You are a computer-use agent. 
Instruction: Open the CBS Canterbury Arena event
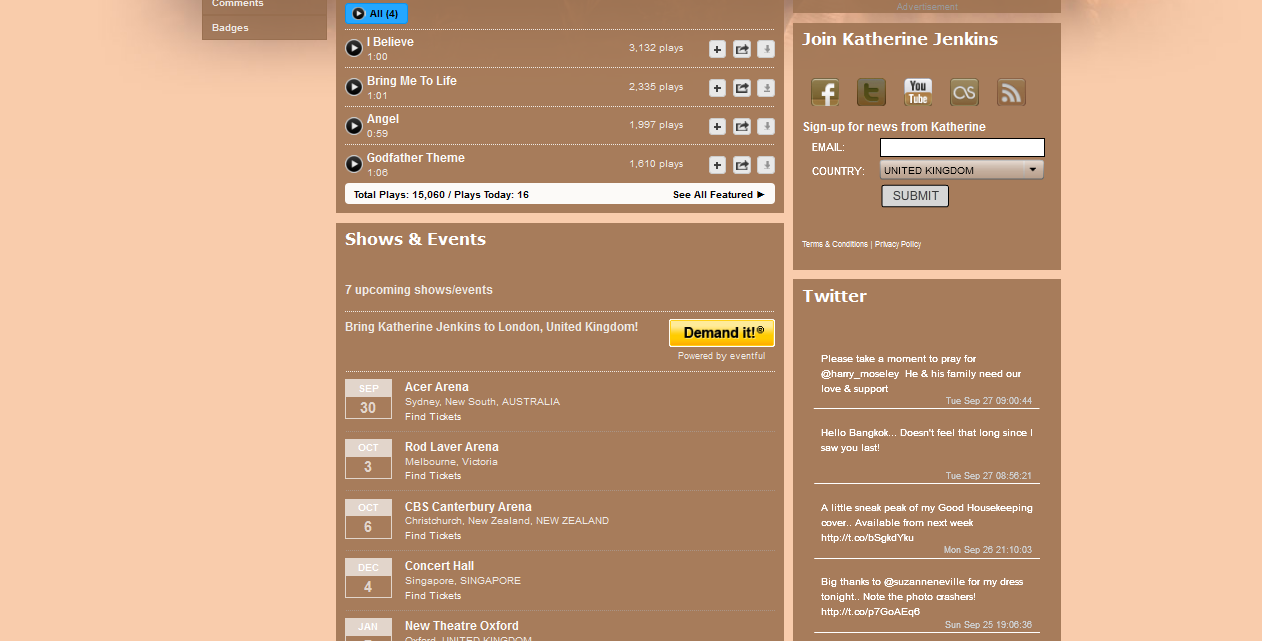(468, 507)
